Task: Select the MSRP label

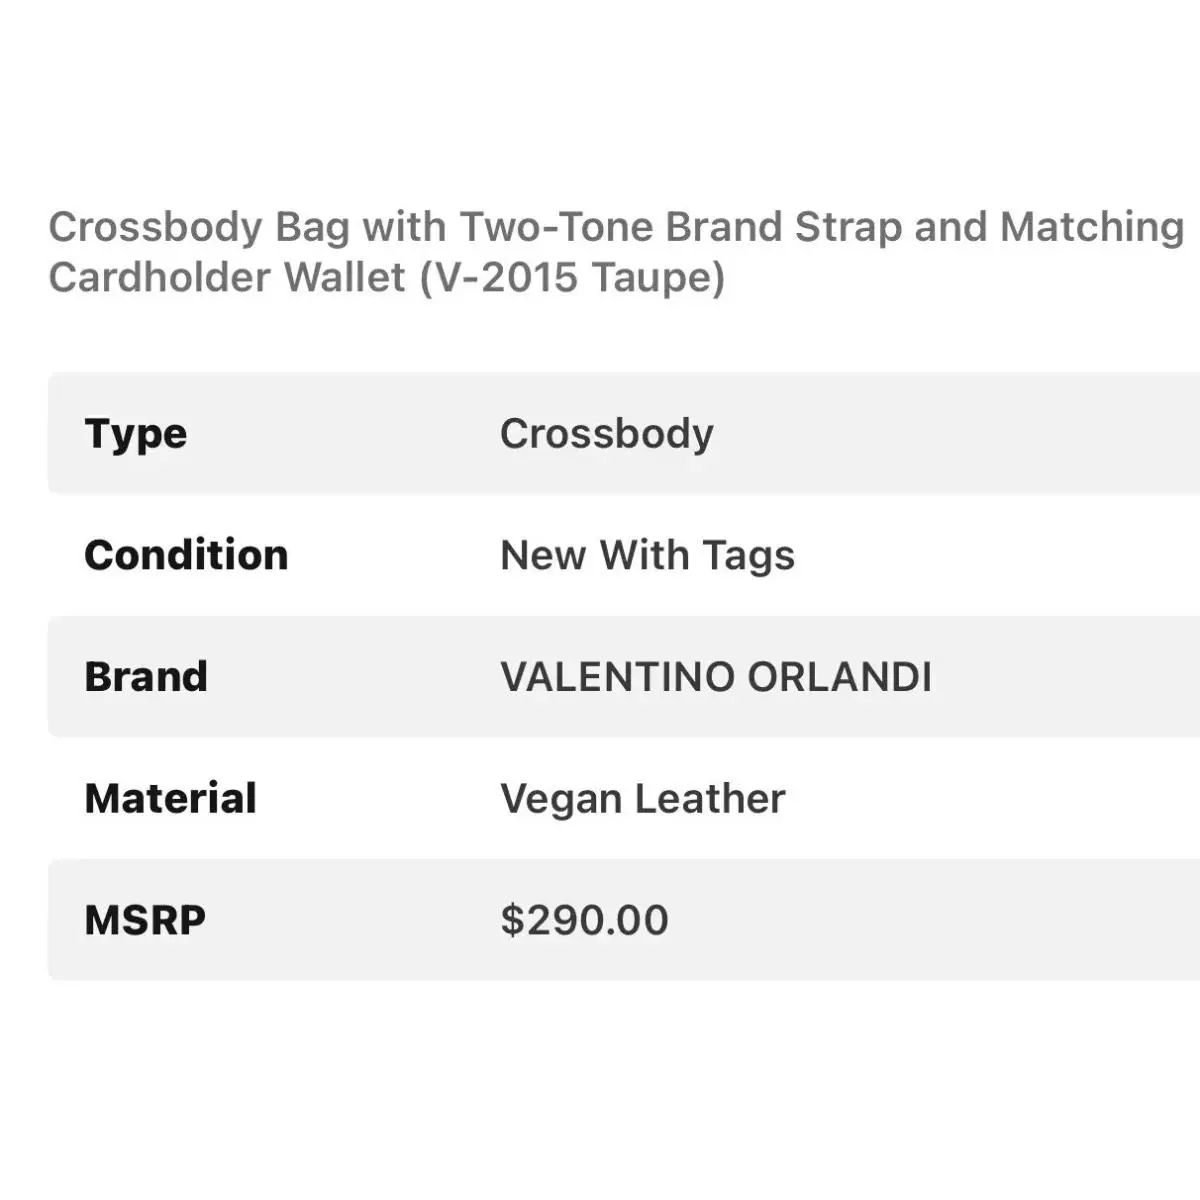Action: 145,921
